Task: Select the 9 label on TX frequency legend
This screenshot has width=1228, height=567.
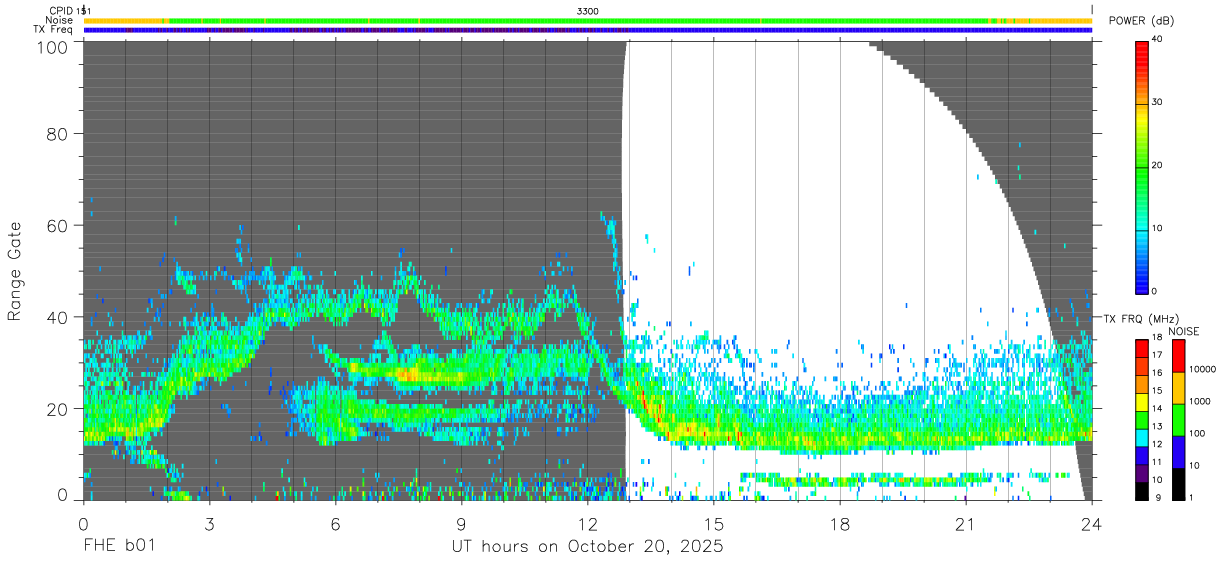Action: click(1157, 498)
